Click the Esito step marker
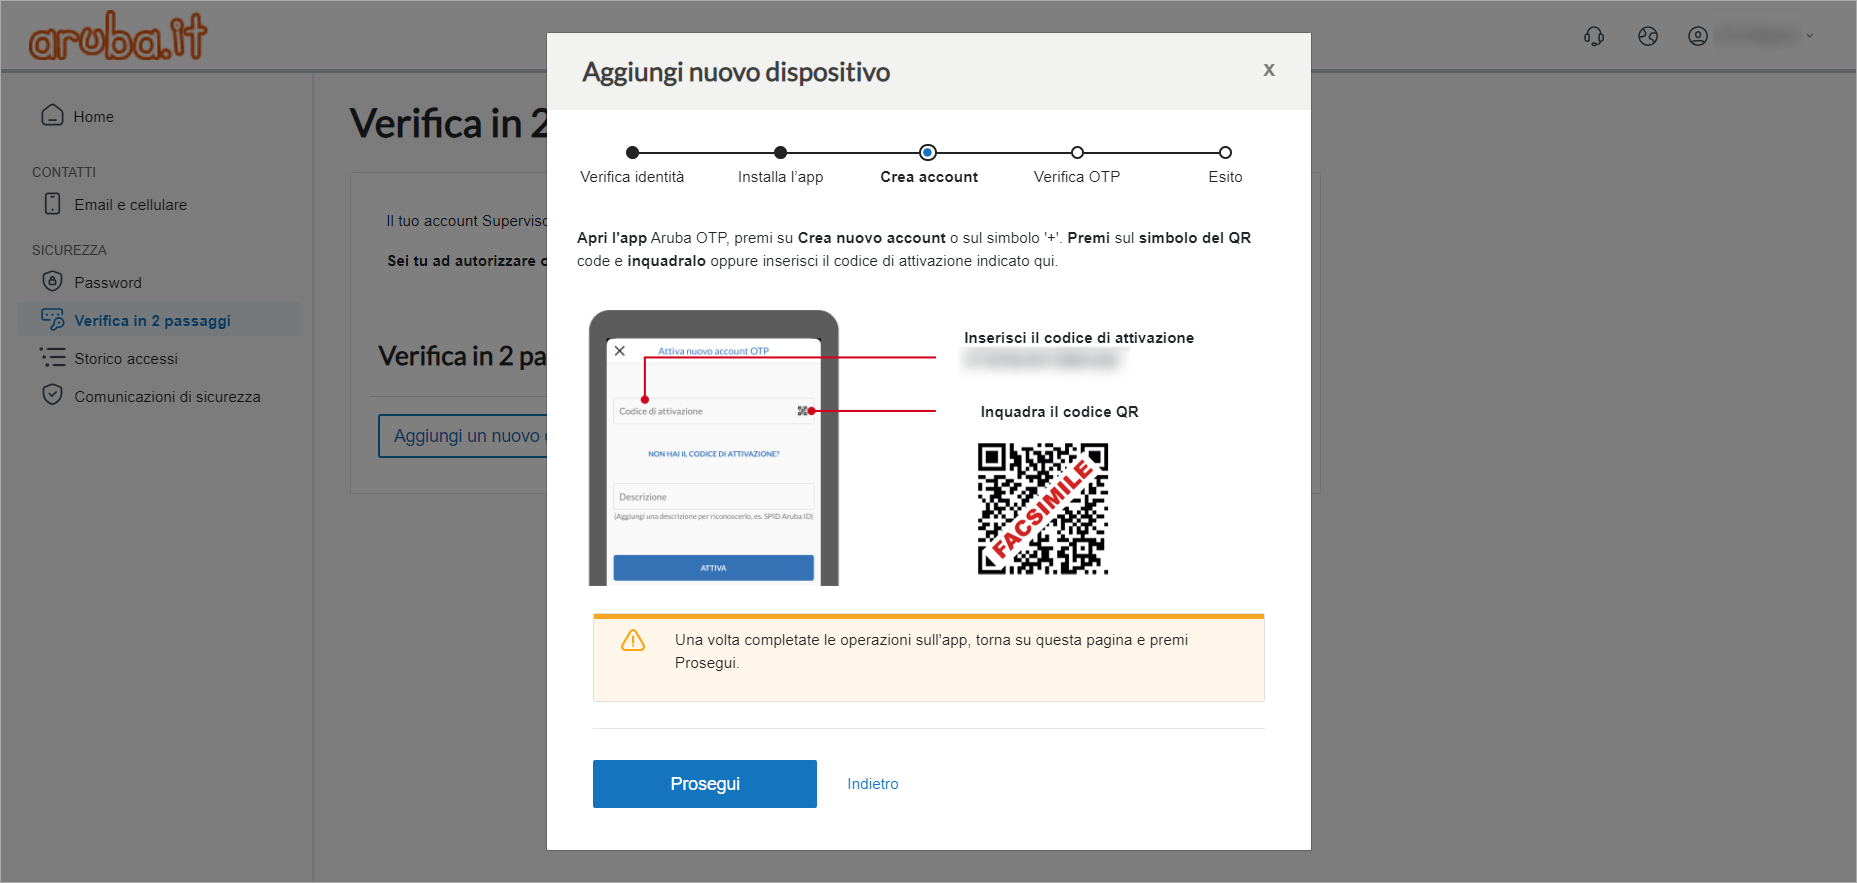Screen dimensions: 1857x883 pyautogui.click(x=1225, y=153)
